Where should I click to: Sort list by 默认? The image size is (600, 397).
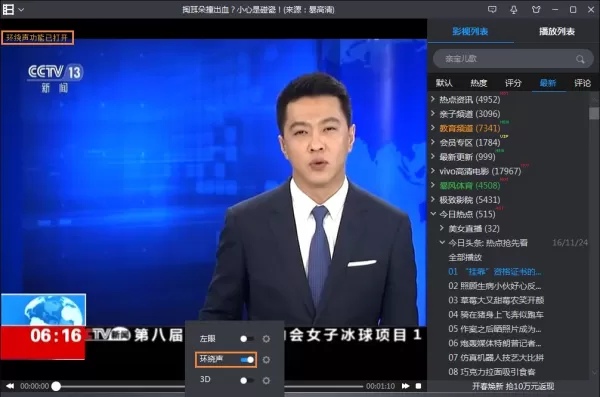pyautogui.click(x=444, y=83)
